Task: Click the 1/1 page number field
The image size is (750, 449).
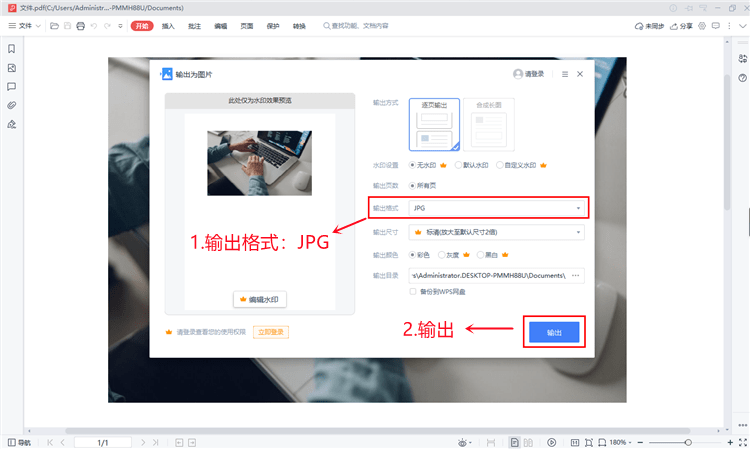Action: [x=103, y=443]
